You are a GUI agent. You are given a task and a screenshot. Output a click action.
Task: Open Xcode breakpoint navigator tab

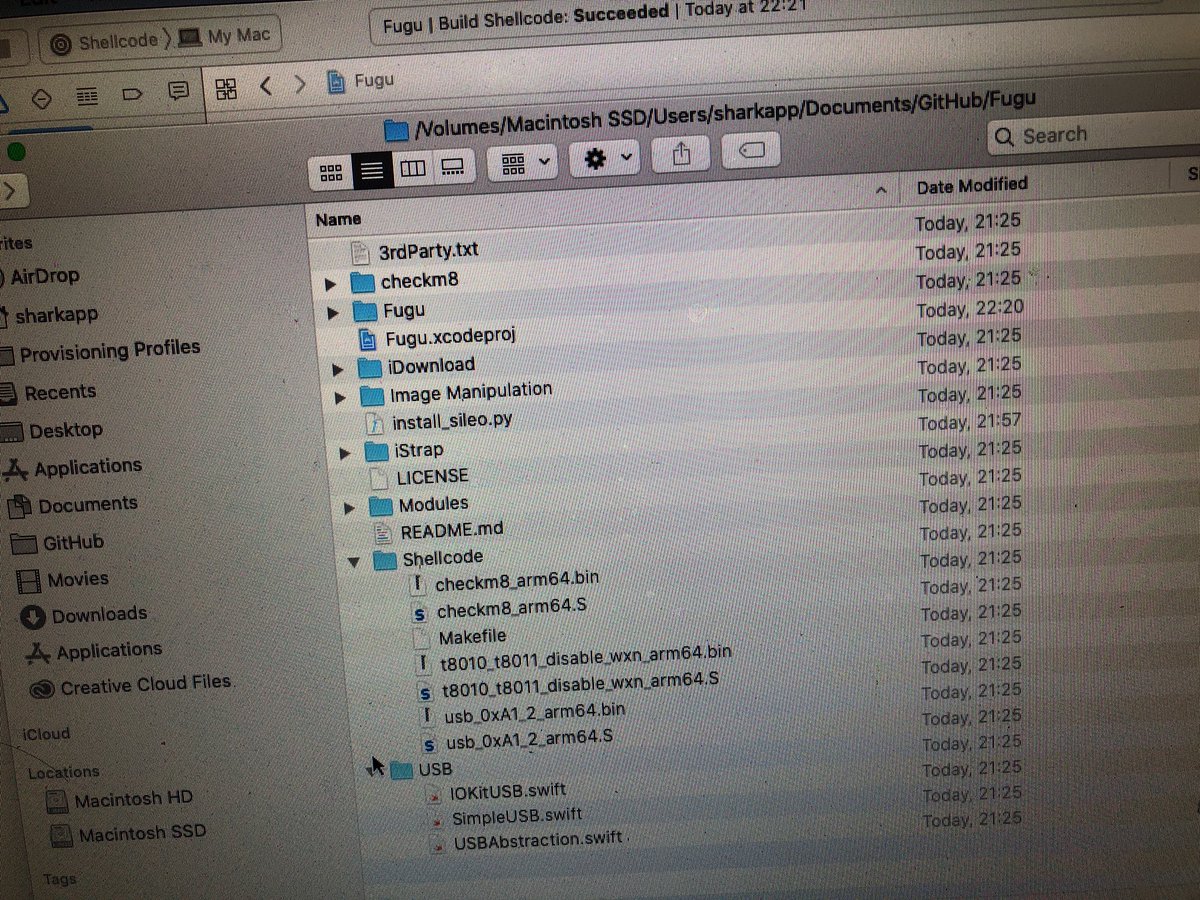[x=132, y=94]
